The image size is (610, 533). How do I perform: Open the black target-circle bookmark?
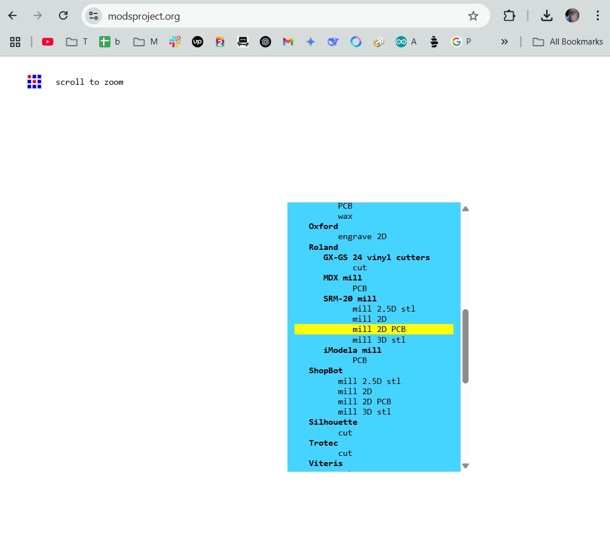(x=265, y=42)
